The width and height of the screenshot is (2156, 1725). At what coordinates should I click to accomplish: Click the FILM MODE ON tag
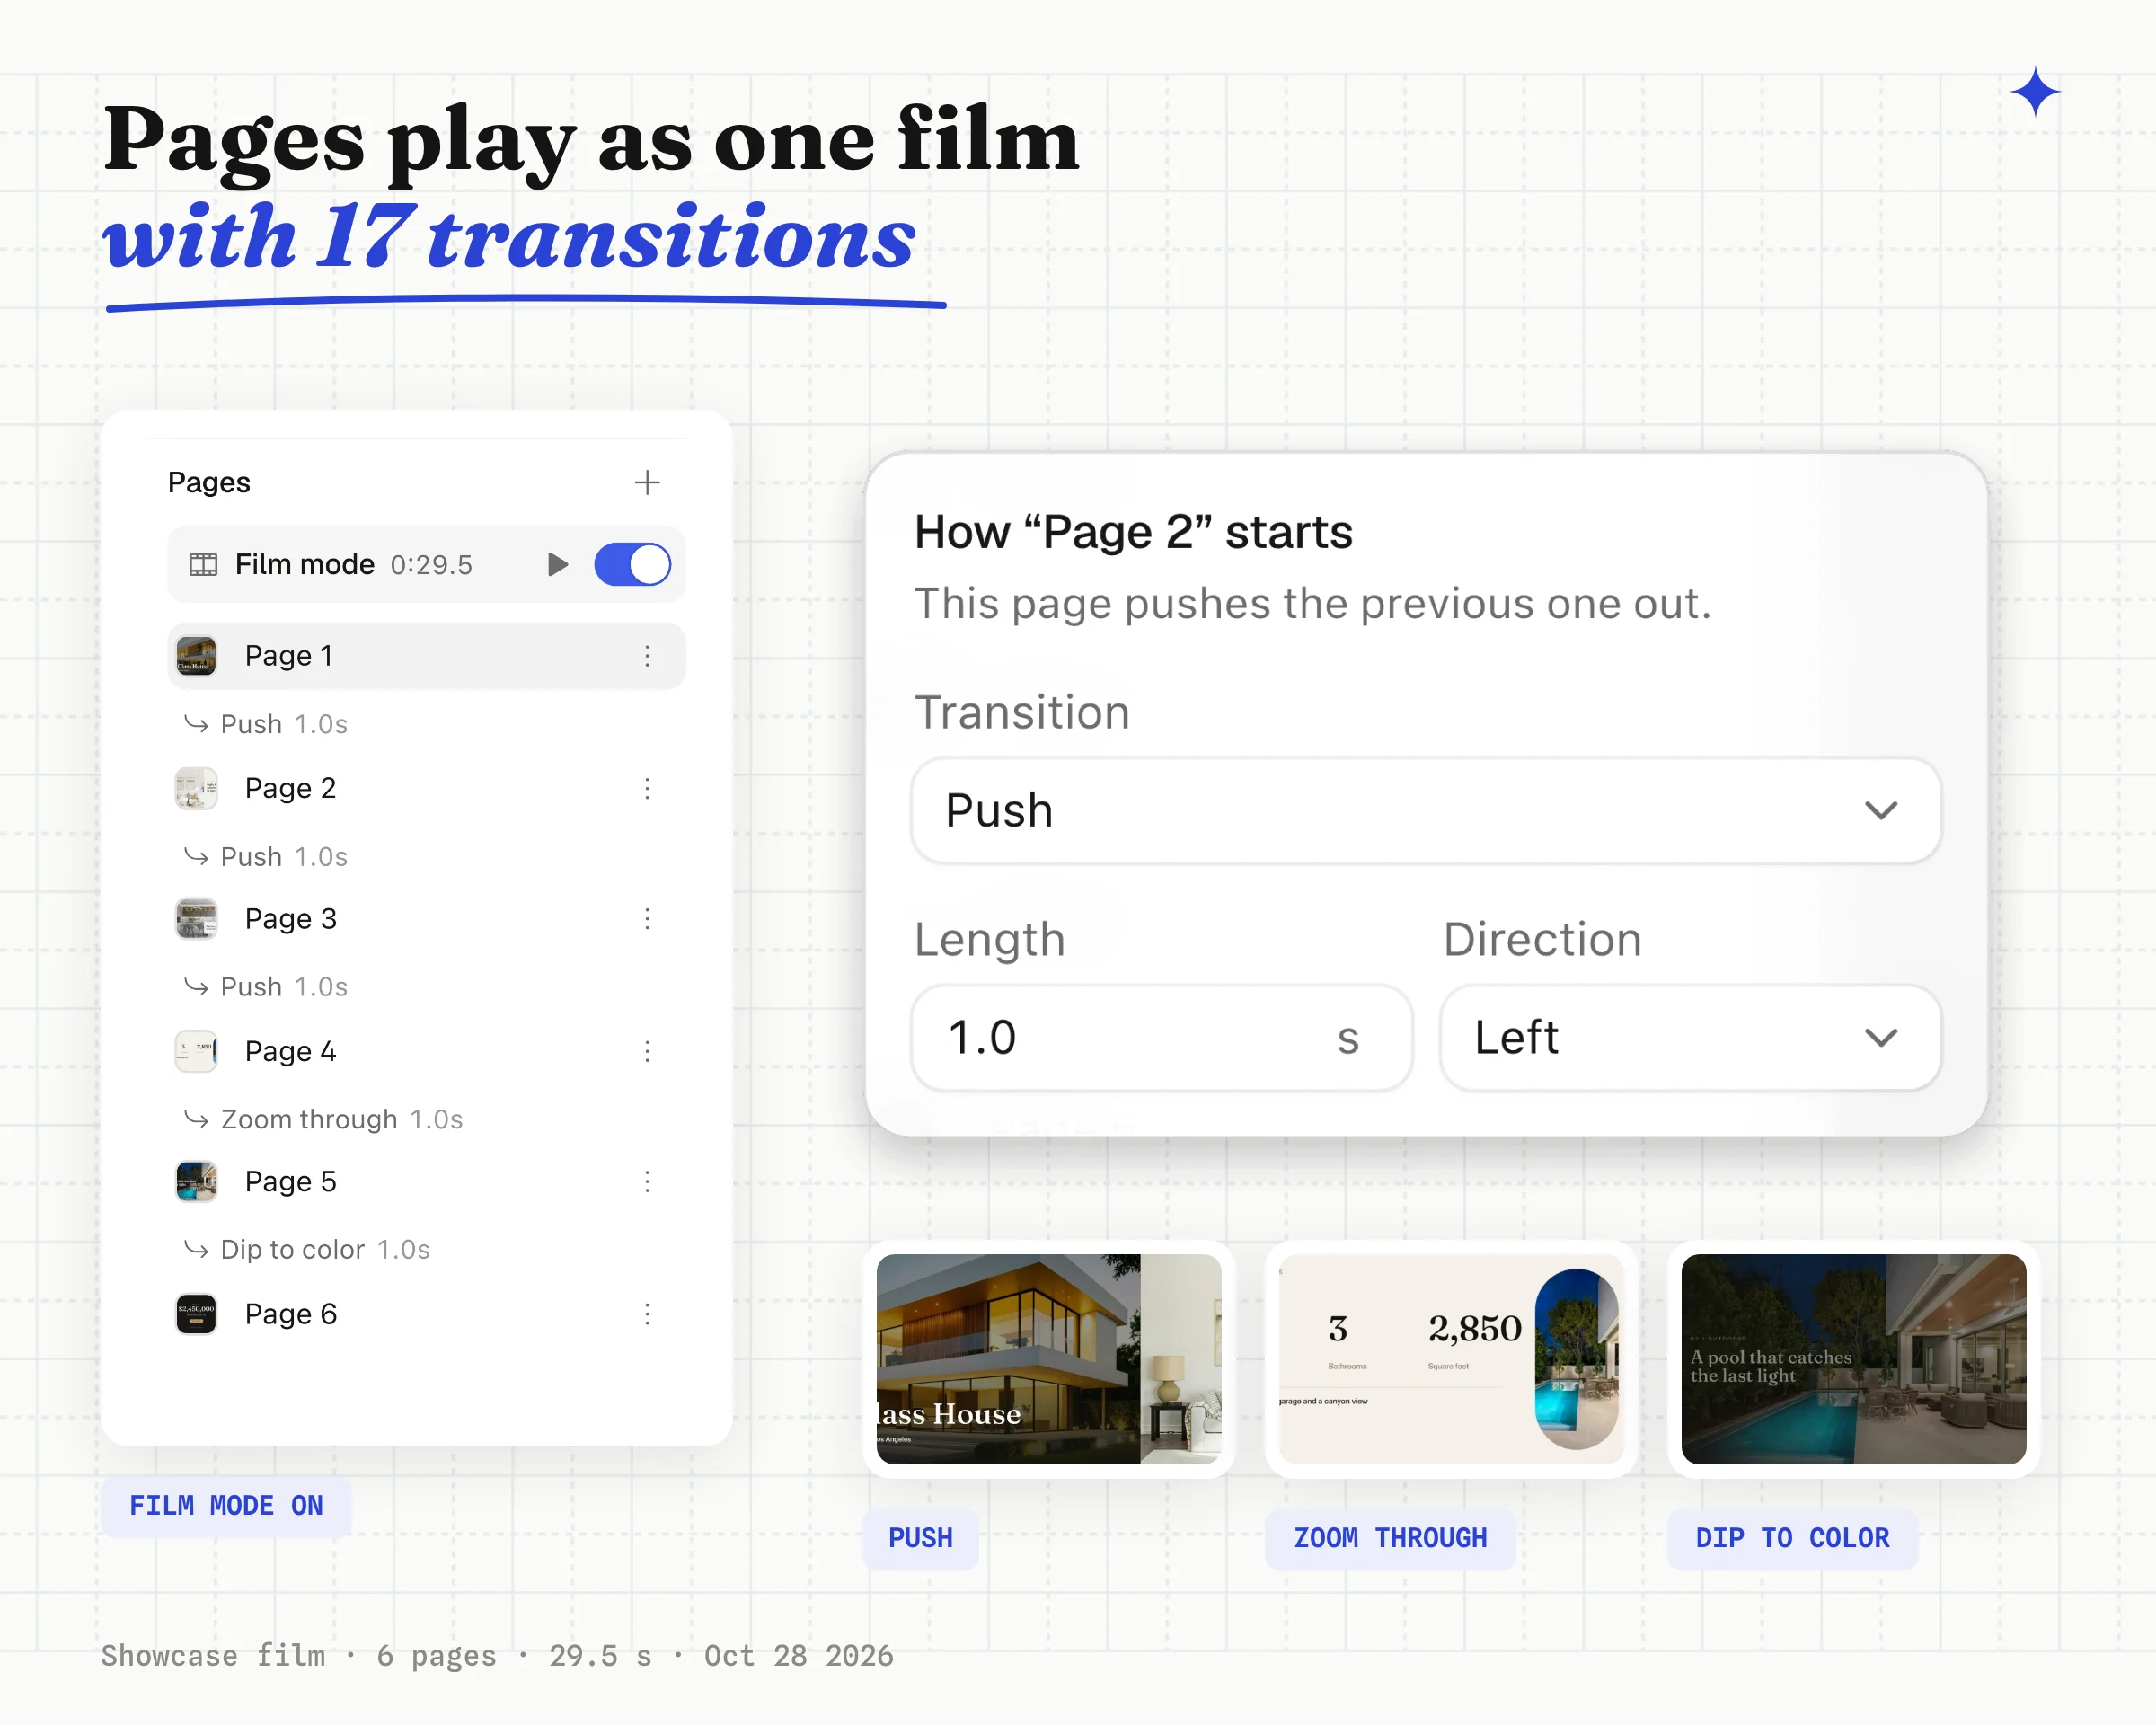[226, 1506]
